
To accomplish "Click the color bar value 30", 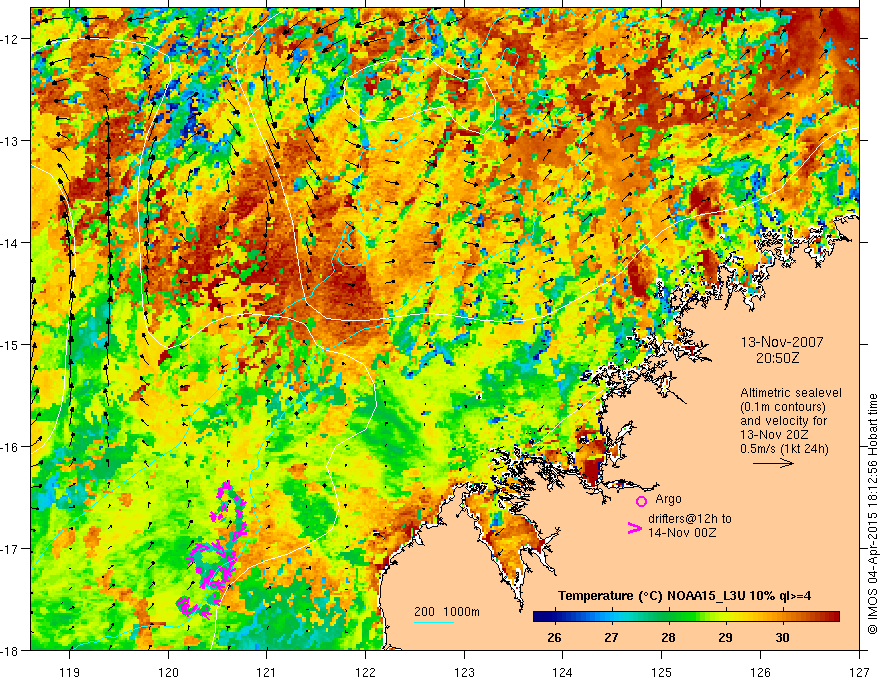I will [782, 638].
